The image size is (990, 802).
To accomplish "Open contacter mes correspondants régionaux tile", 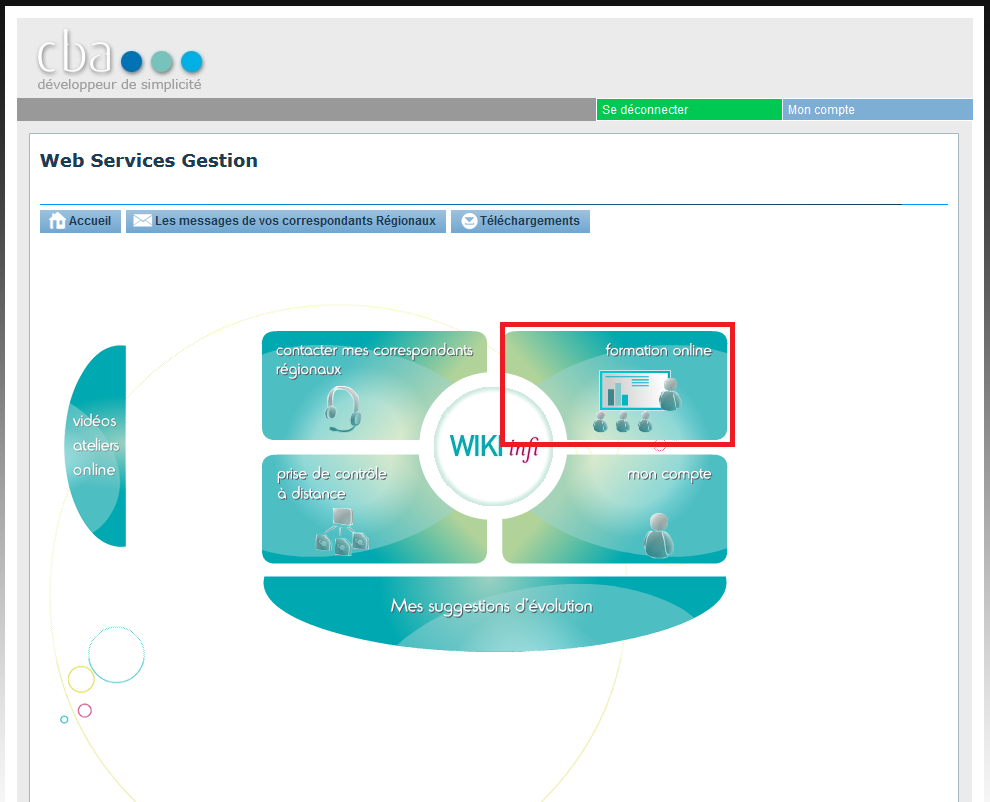I will 374,385.
